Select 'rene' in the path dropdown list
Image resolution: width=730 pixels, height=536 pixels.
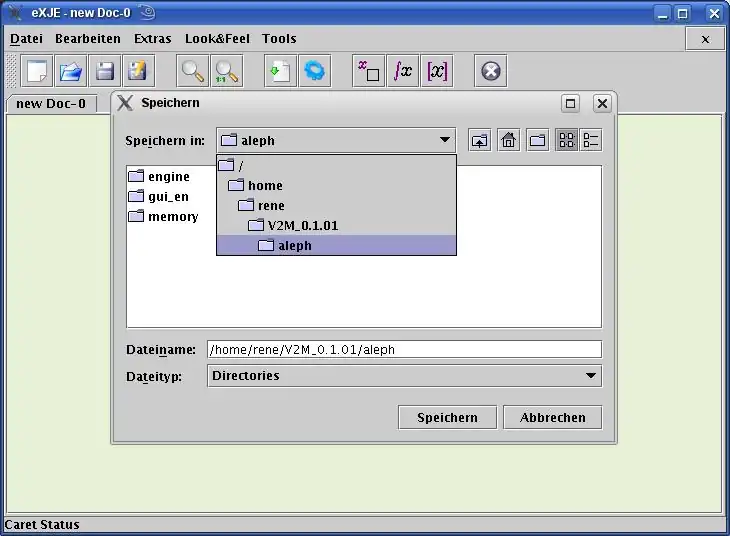click(x=270, y=206)
